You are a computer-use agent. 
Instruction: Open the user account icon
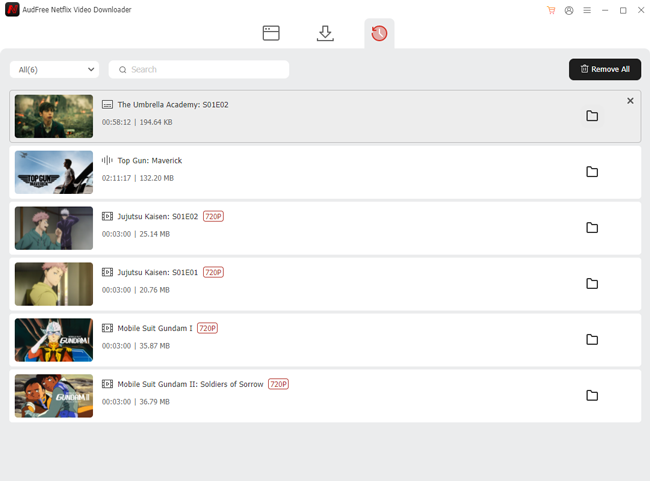click(569, 10)
